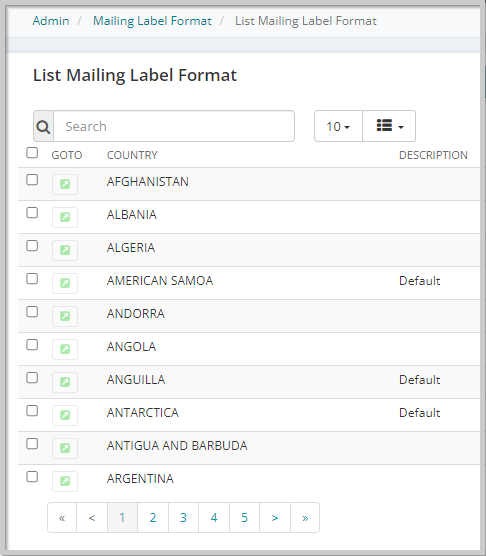486x556 pixels.
Task: Select the AMERICAN SAMOA country cell
Action: [x=160, y=280]
